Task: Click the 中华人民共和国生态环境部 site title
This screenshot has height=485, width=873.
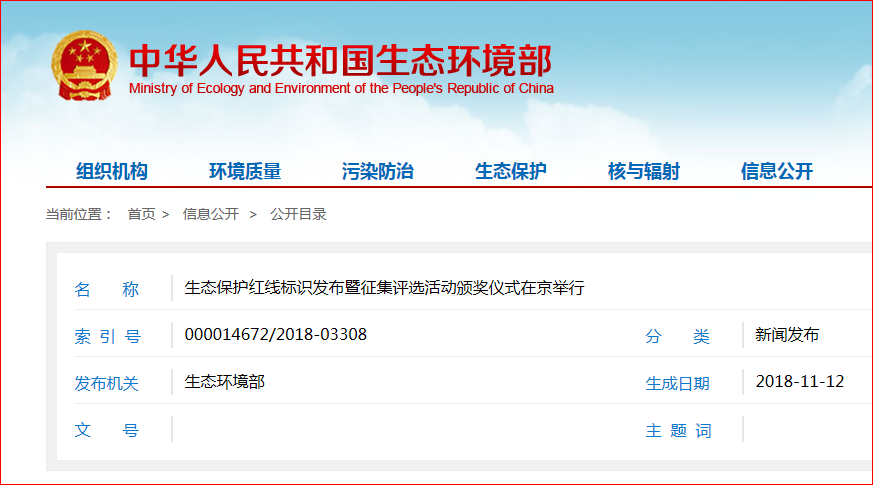Action: 340,60
